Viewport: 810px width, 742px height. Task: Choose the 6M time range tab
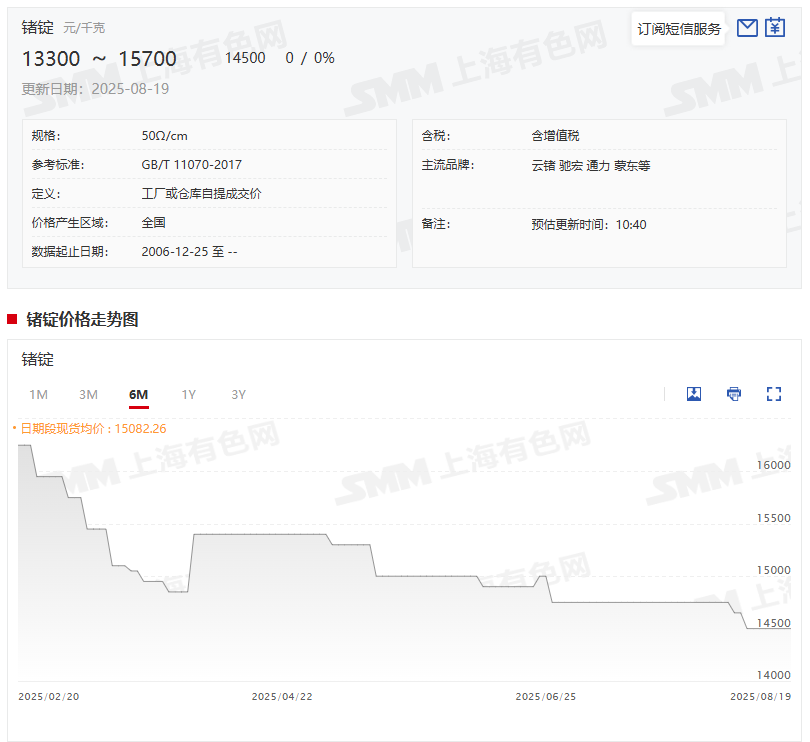pos(138,394)
